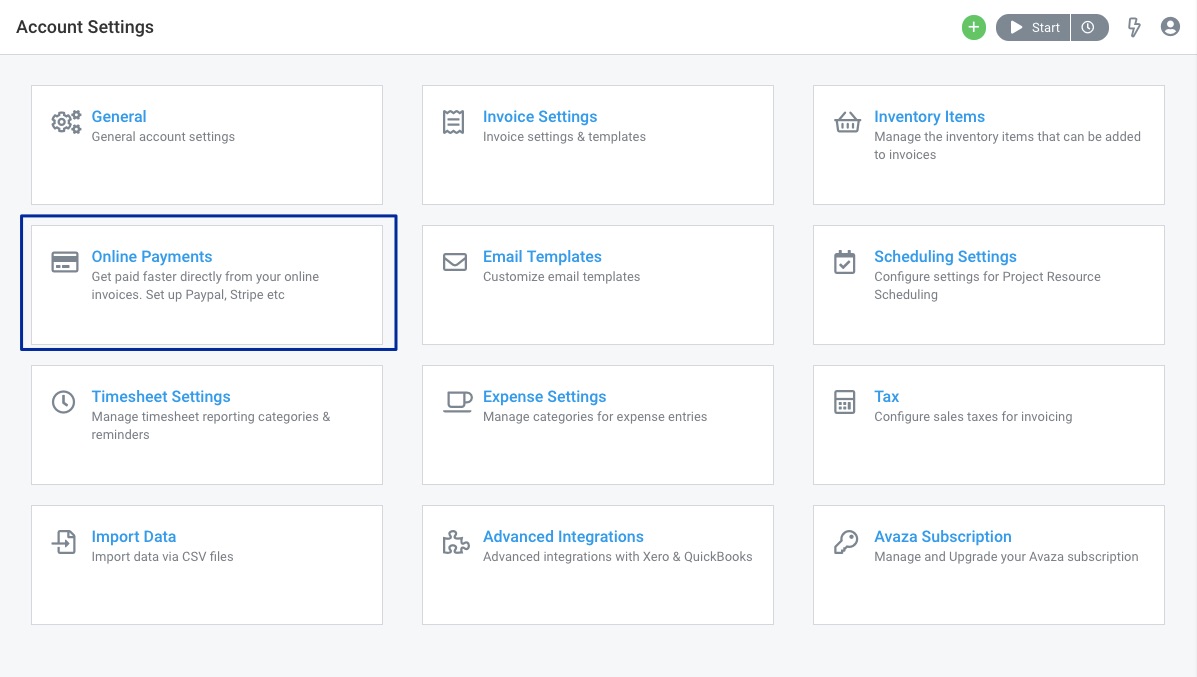Click the 'General account settings' description text

[163, 137]
